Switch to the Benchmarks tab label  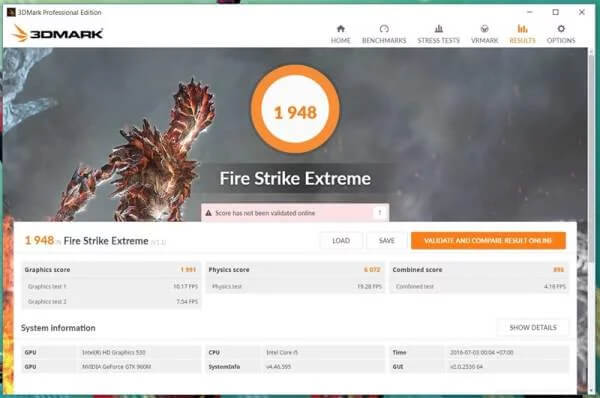click(x=384, y=40)
